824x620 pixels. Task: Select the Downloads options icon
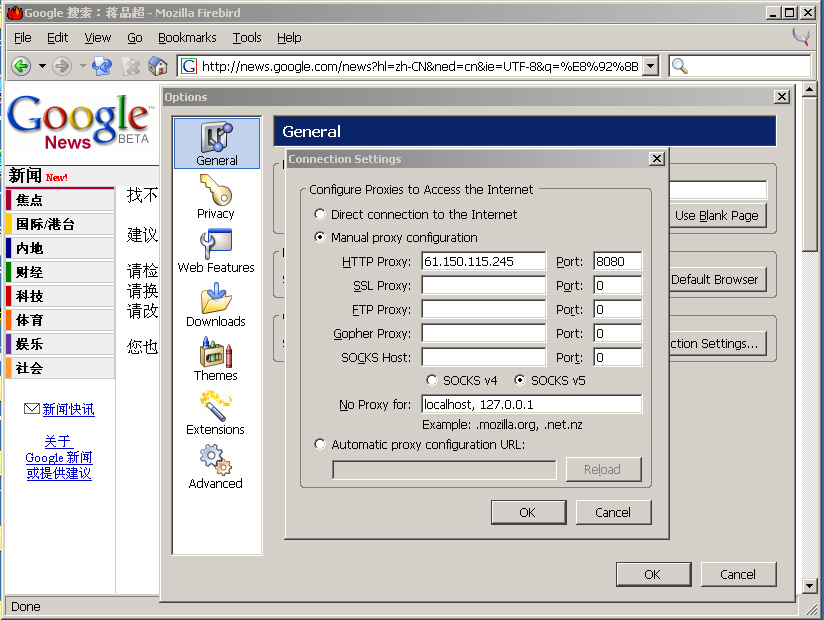tap(216, 305)
